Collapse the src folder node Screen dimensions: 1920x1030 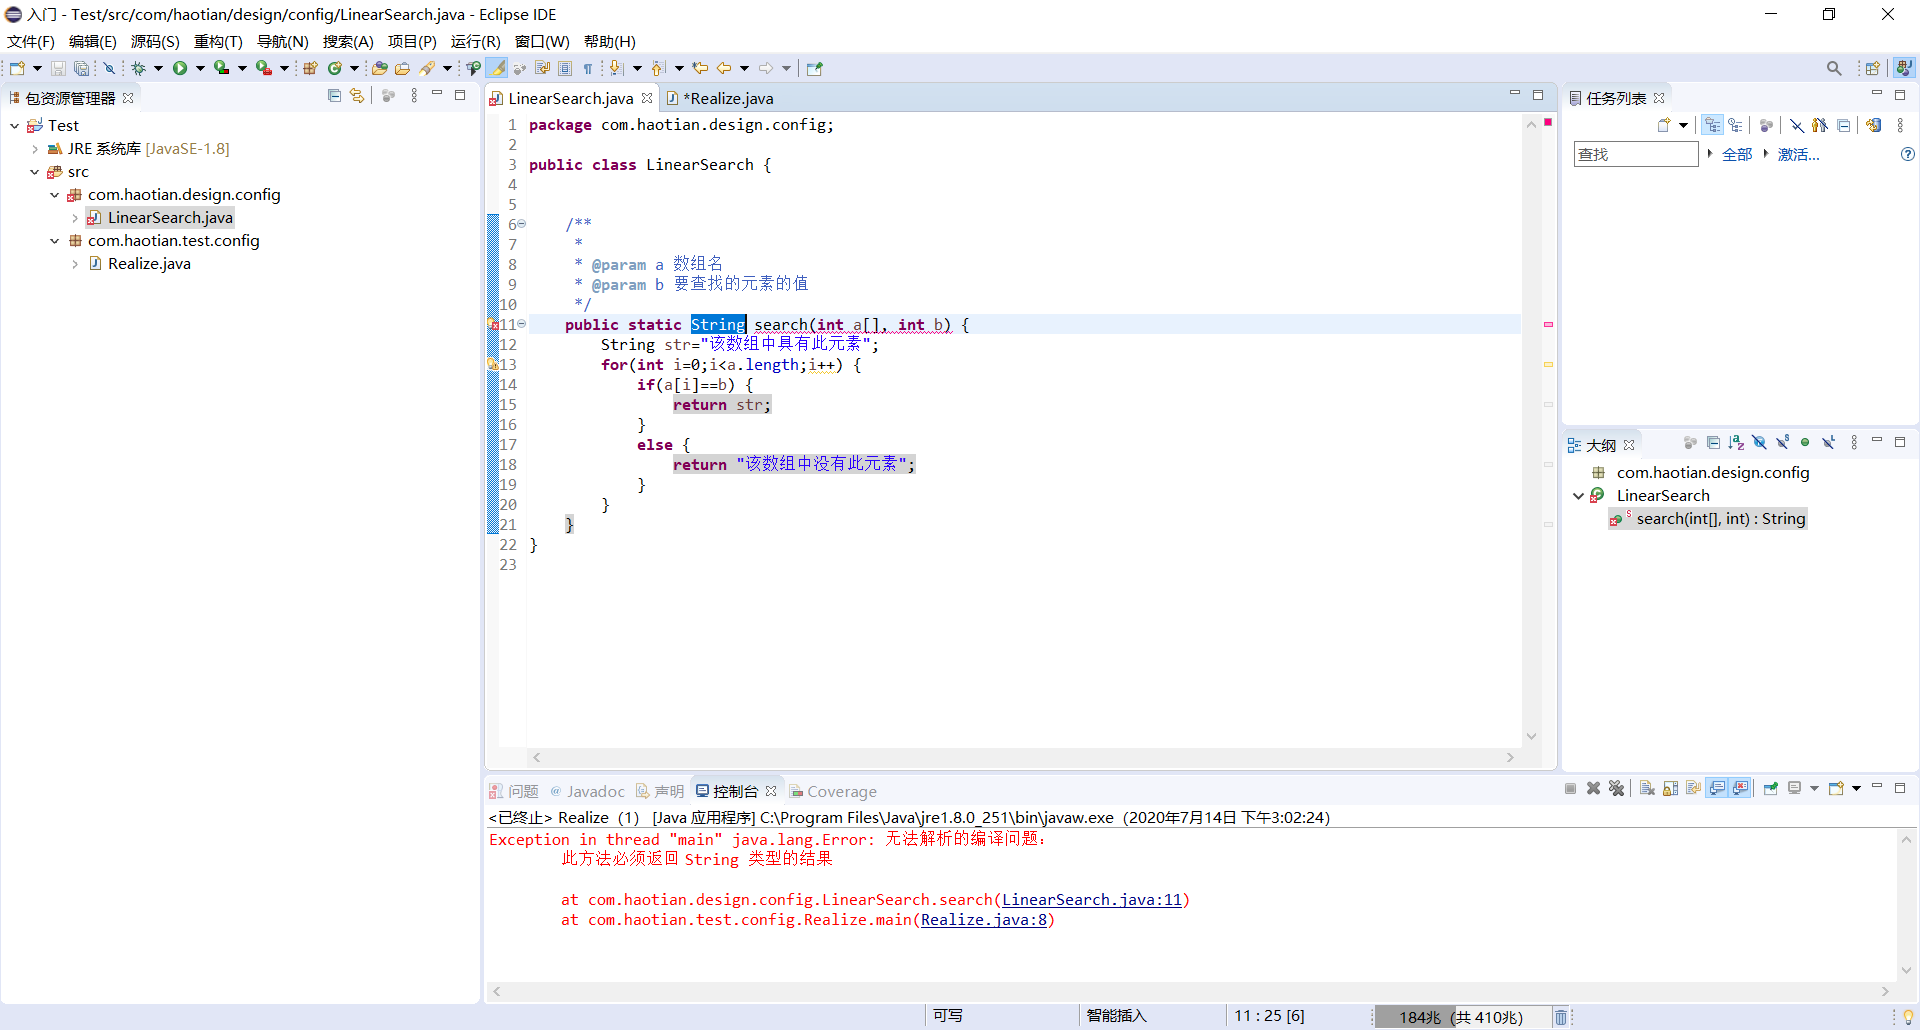35,172
